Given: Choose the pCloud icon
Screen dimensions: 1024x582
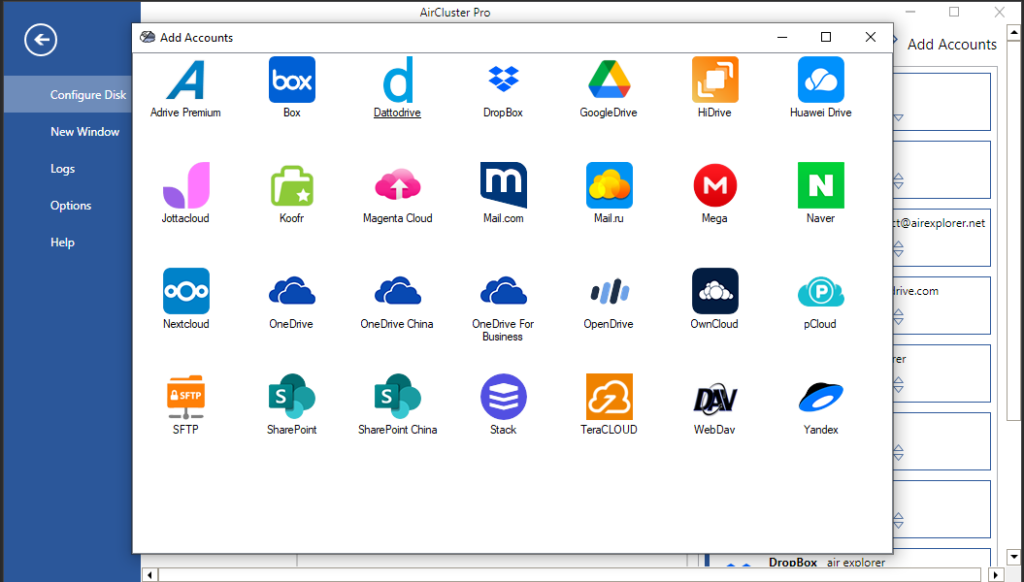Looking at the screenshot, I should (x=821, y=291).
